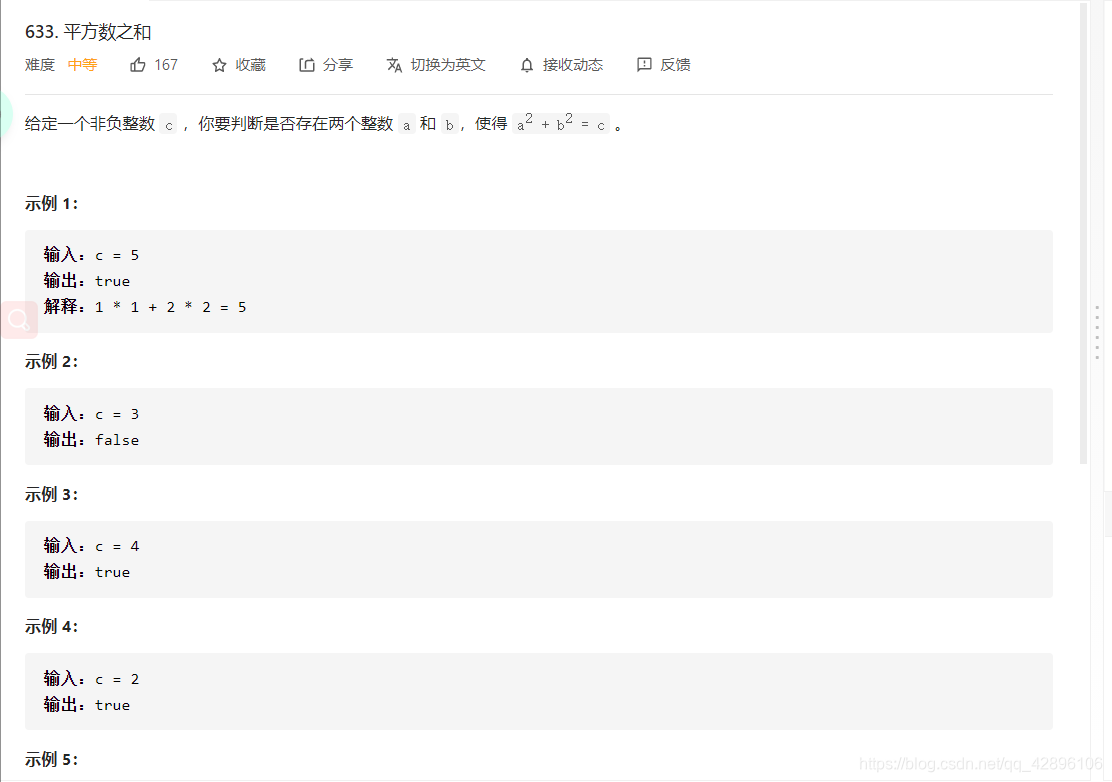Expand the panel using the right-edge dotted handle

1098,330
